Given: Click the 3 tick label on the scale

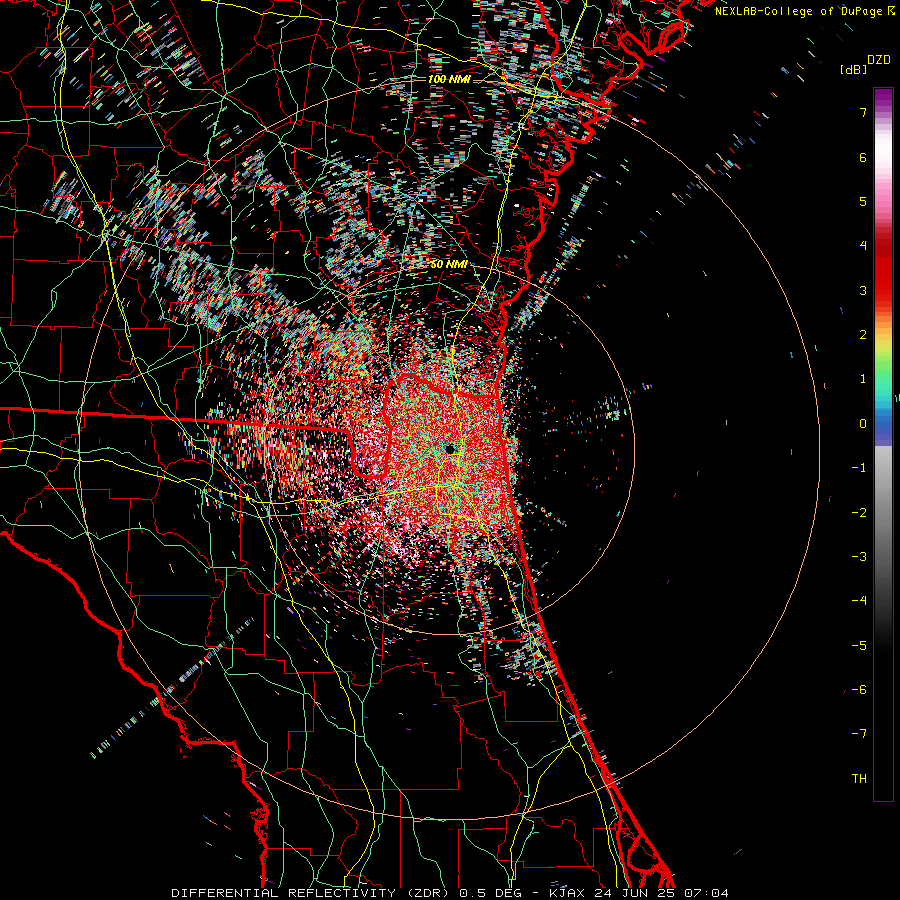Looking at the screenshot, I should (x=863, y=290).
